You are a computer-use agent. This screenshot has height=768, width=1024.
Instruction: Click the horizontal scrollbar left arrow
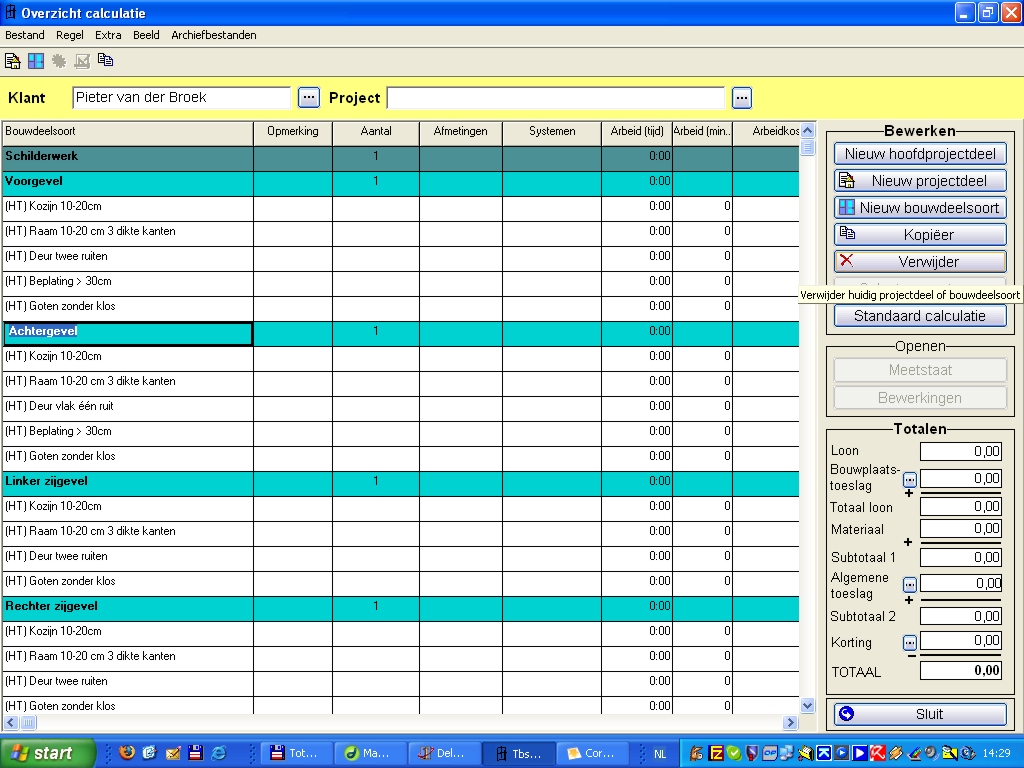(x=11, y=722)
